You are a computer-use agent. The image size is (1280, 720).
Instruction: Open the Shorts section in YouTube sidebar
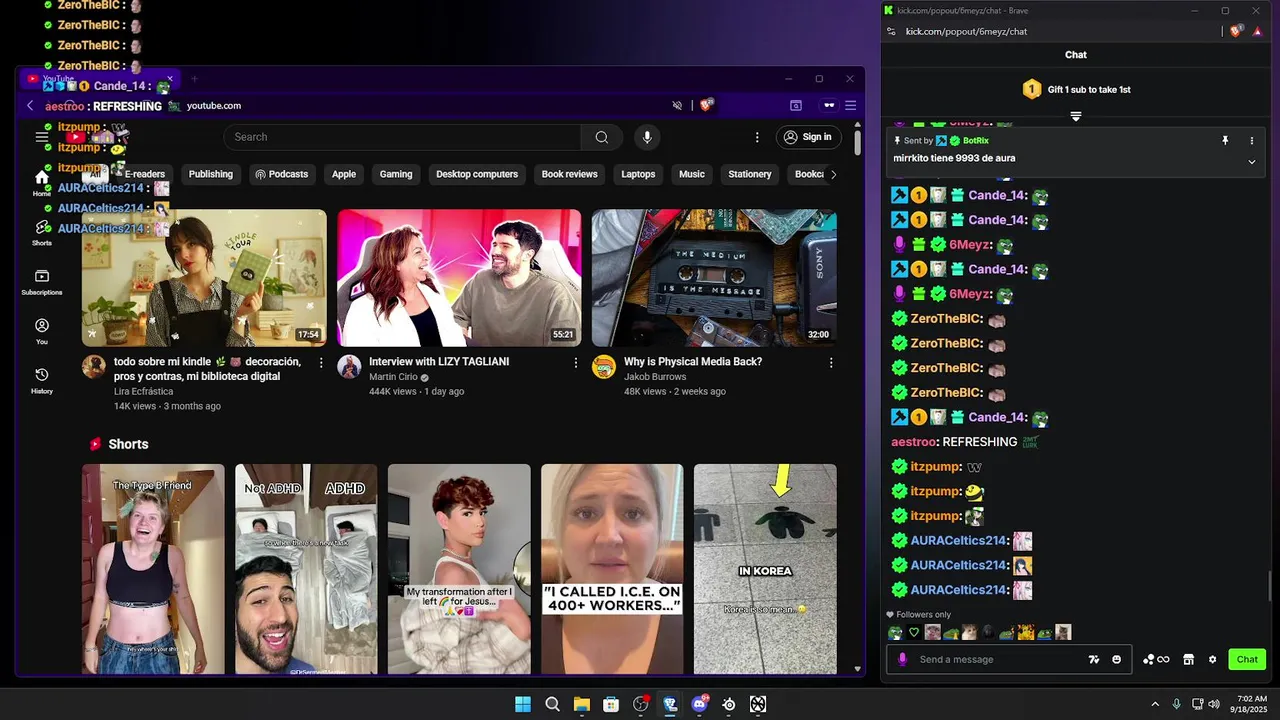point(42,233)
